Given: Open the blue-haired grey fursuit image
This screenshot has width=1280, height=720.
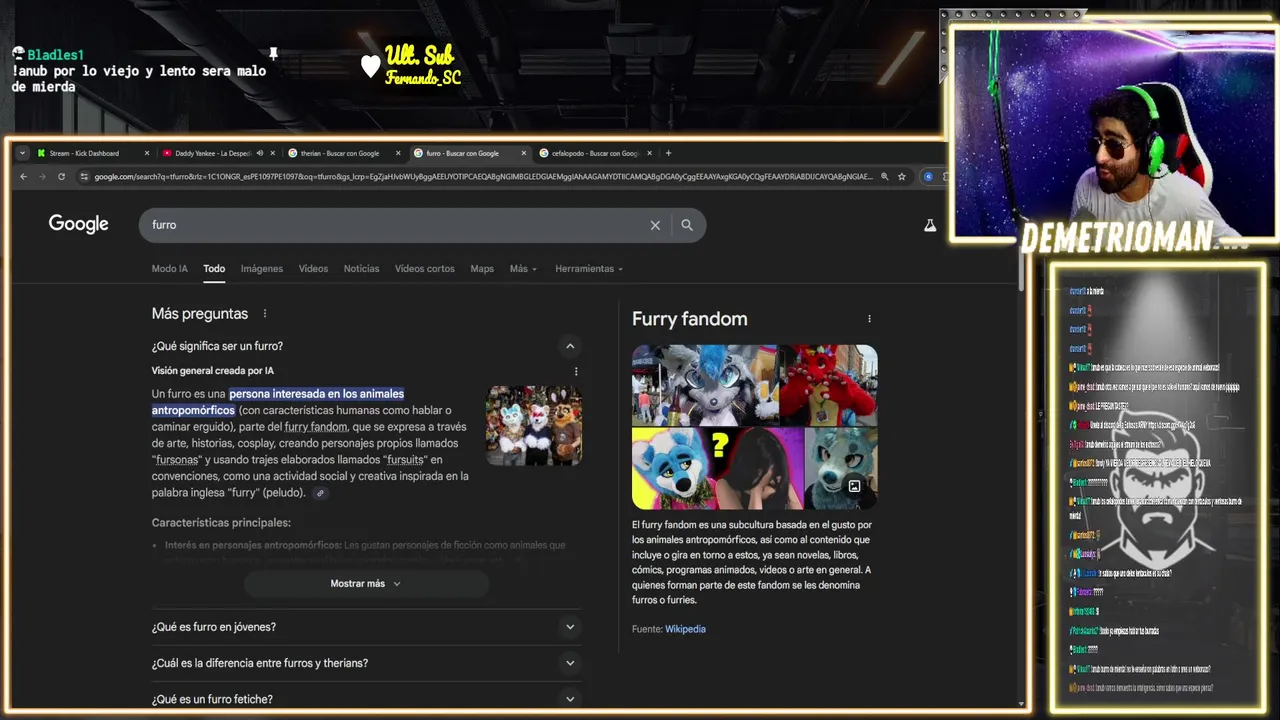Looking at the screenshot, I should pos(705,385).
